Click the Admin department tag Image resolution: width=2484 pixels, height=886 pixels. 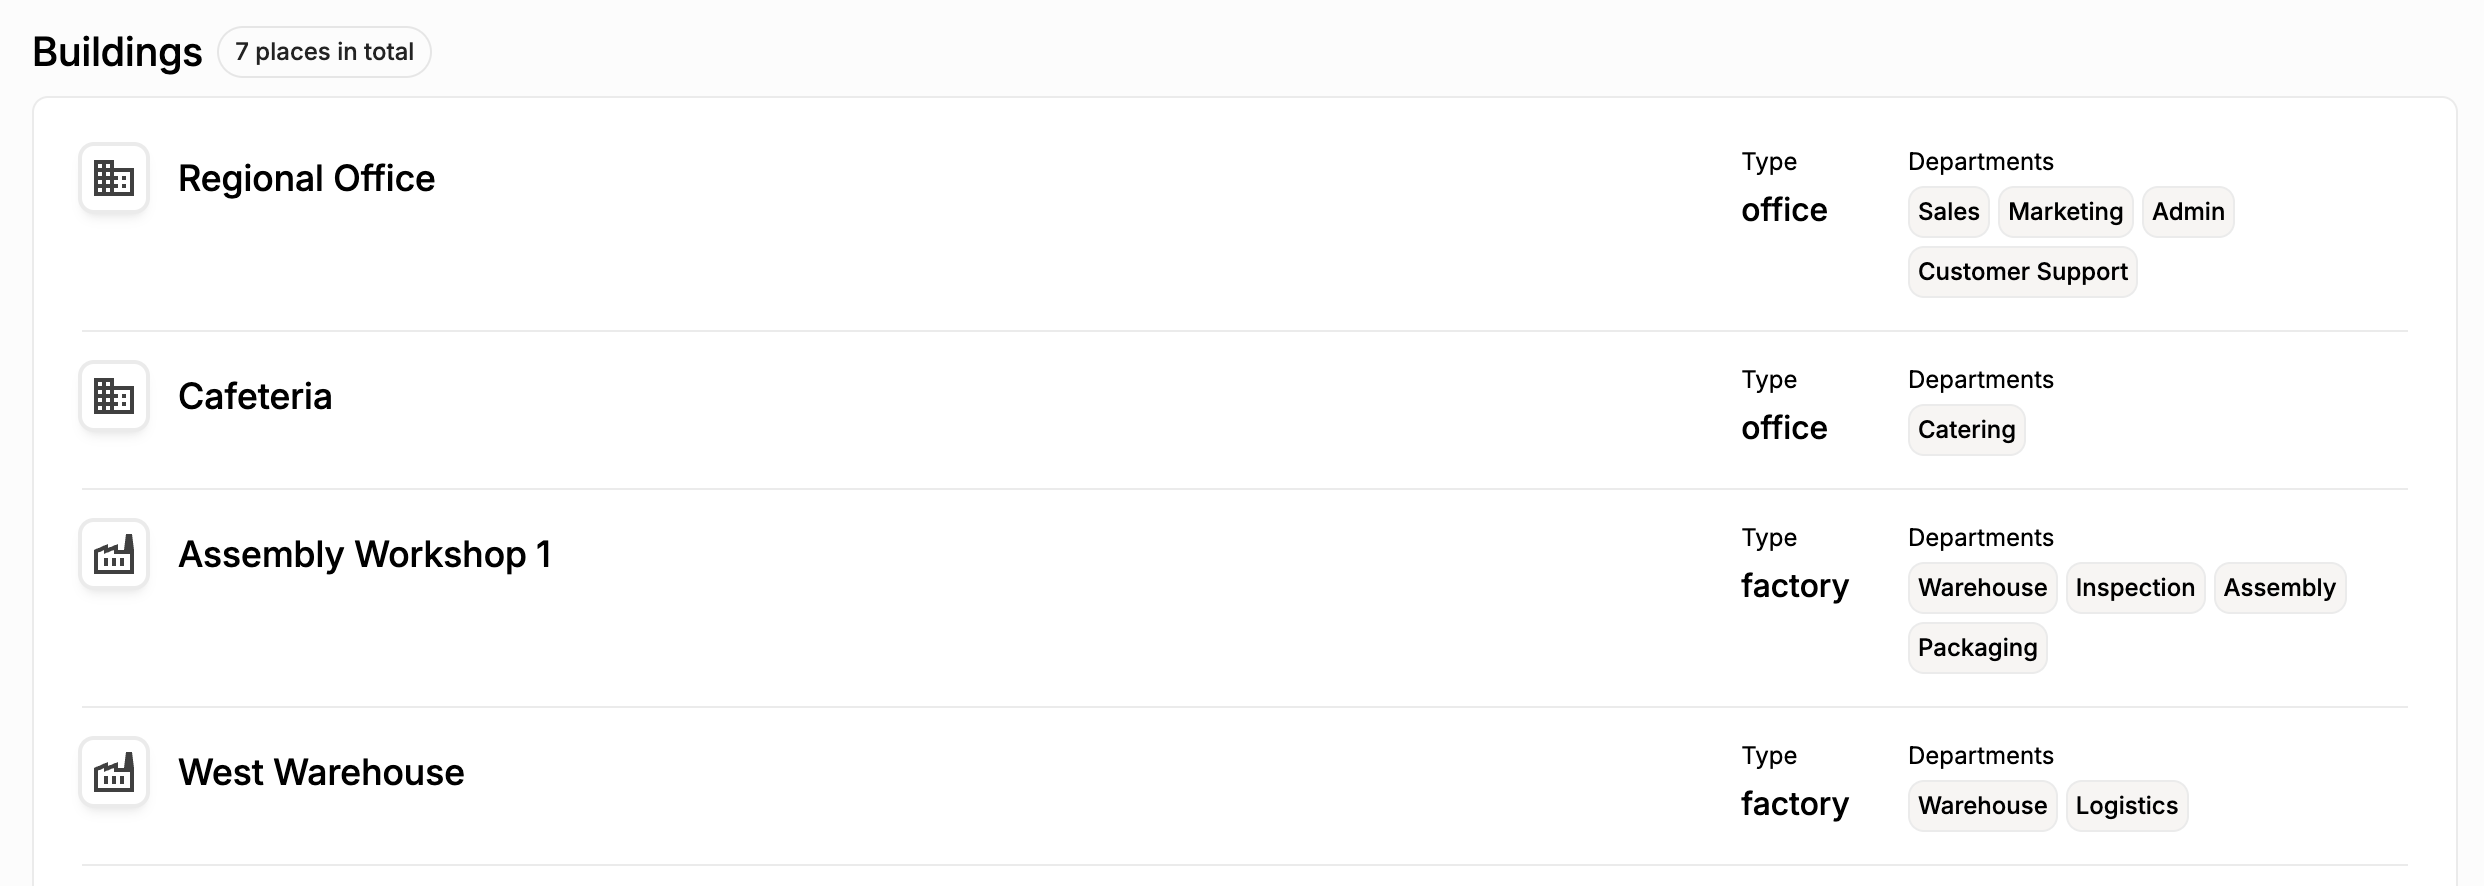coord(2188,212)
